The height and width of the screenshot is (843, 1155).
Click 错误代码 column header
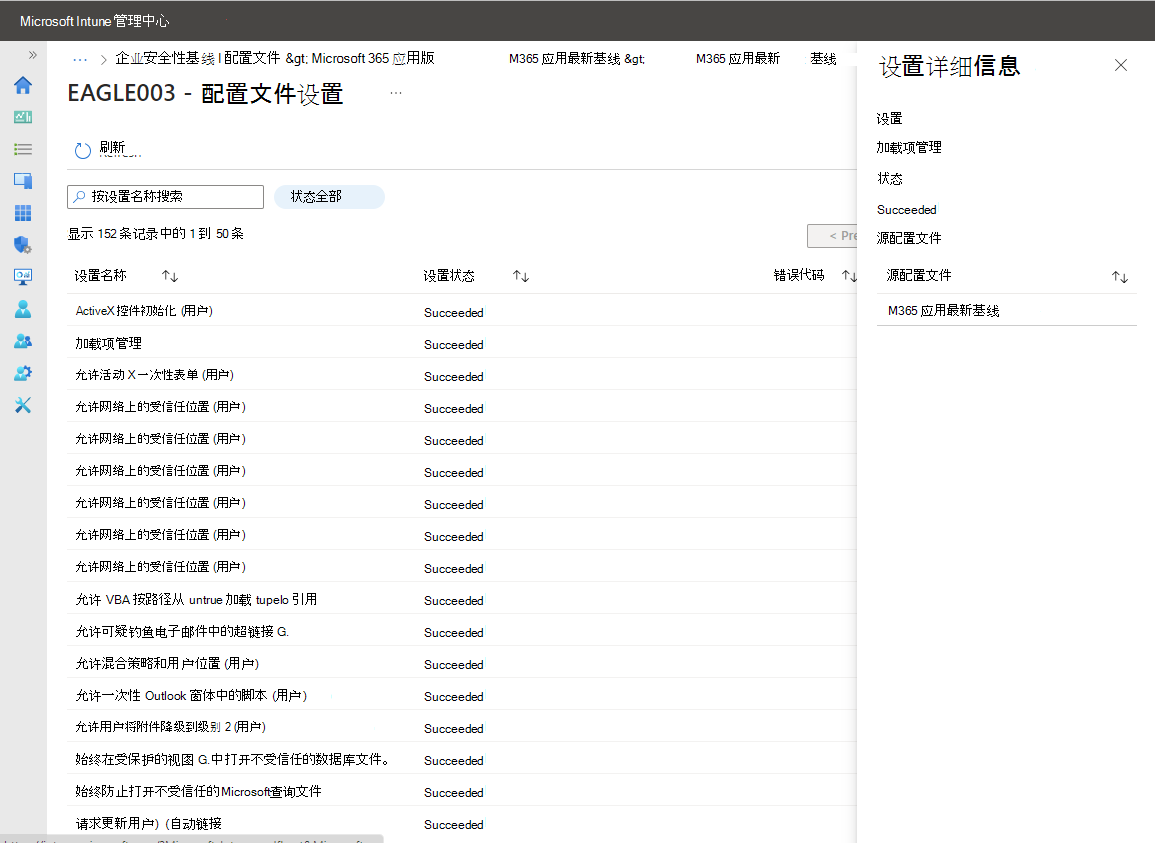[798, 275]
